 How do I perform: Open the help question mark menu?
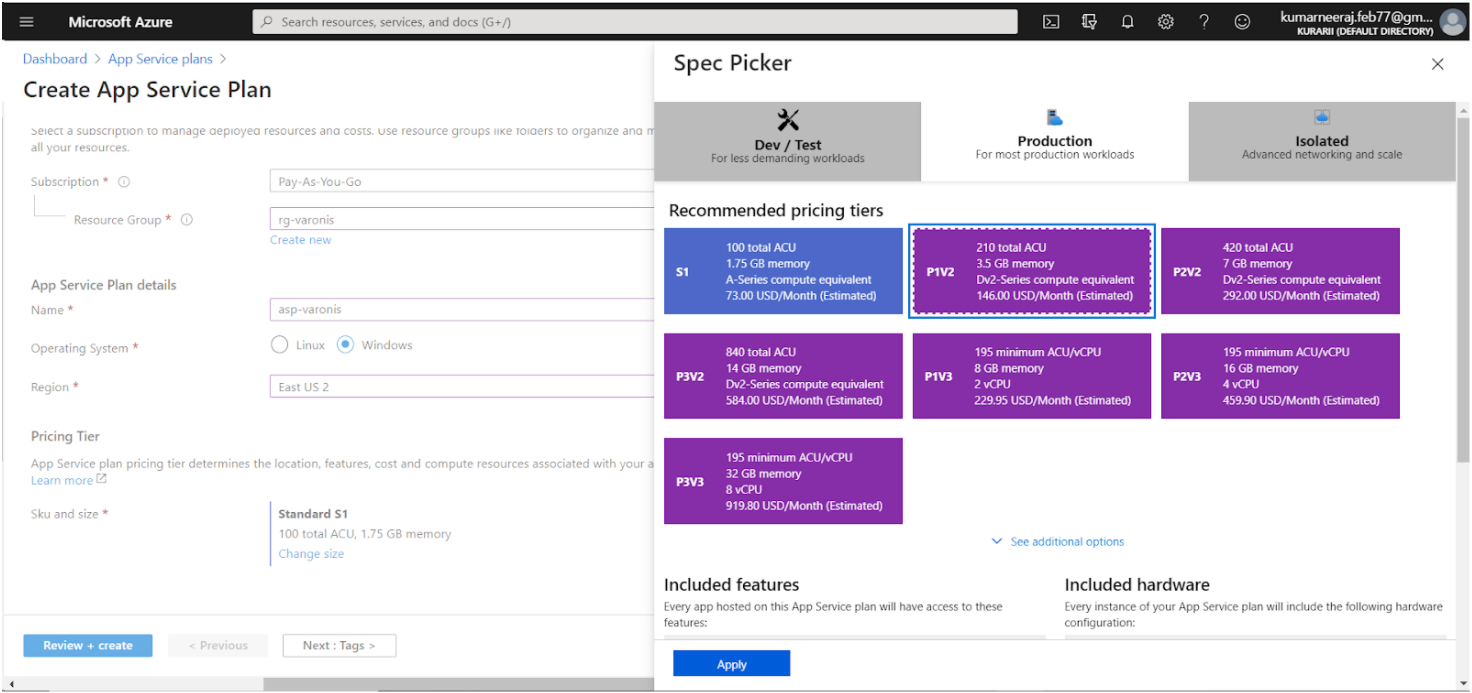(x=1204, y=21)
